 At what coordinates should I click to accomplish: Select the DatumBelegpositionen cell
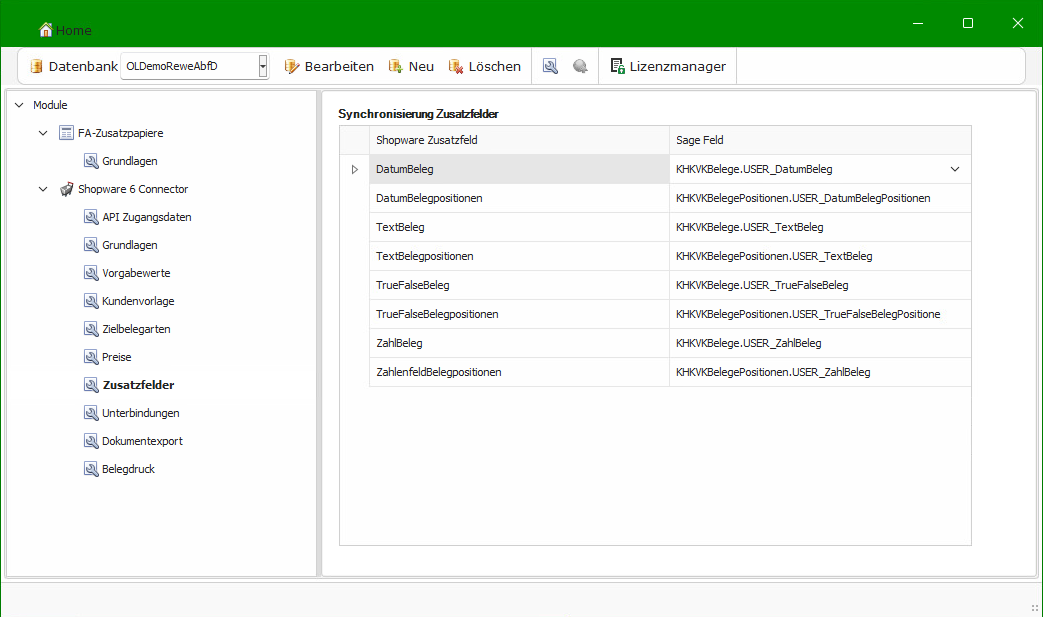[519, 198]
